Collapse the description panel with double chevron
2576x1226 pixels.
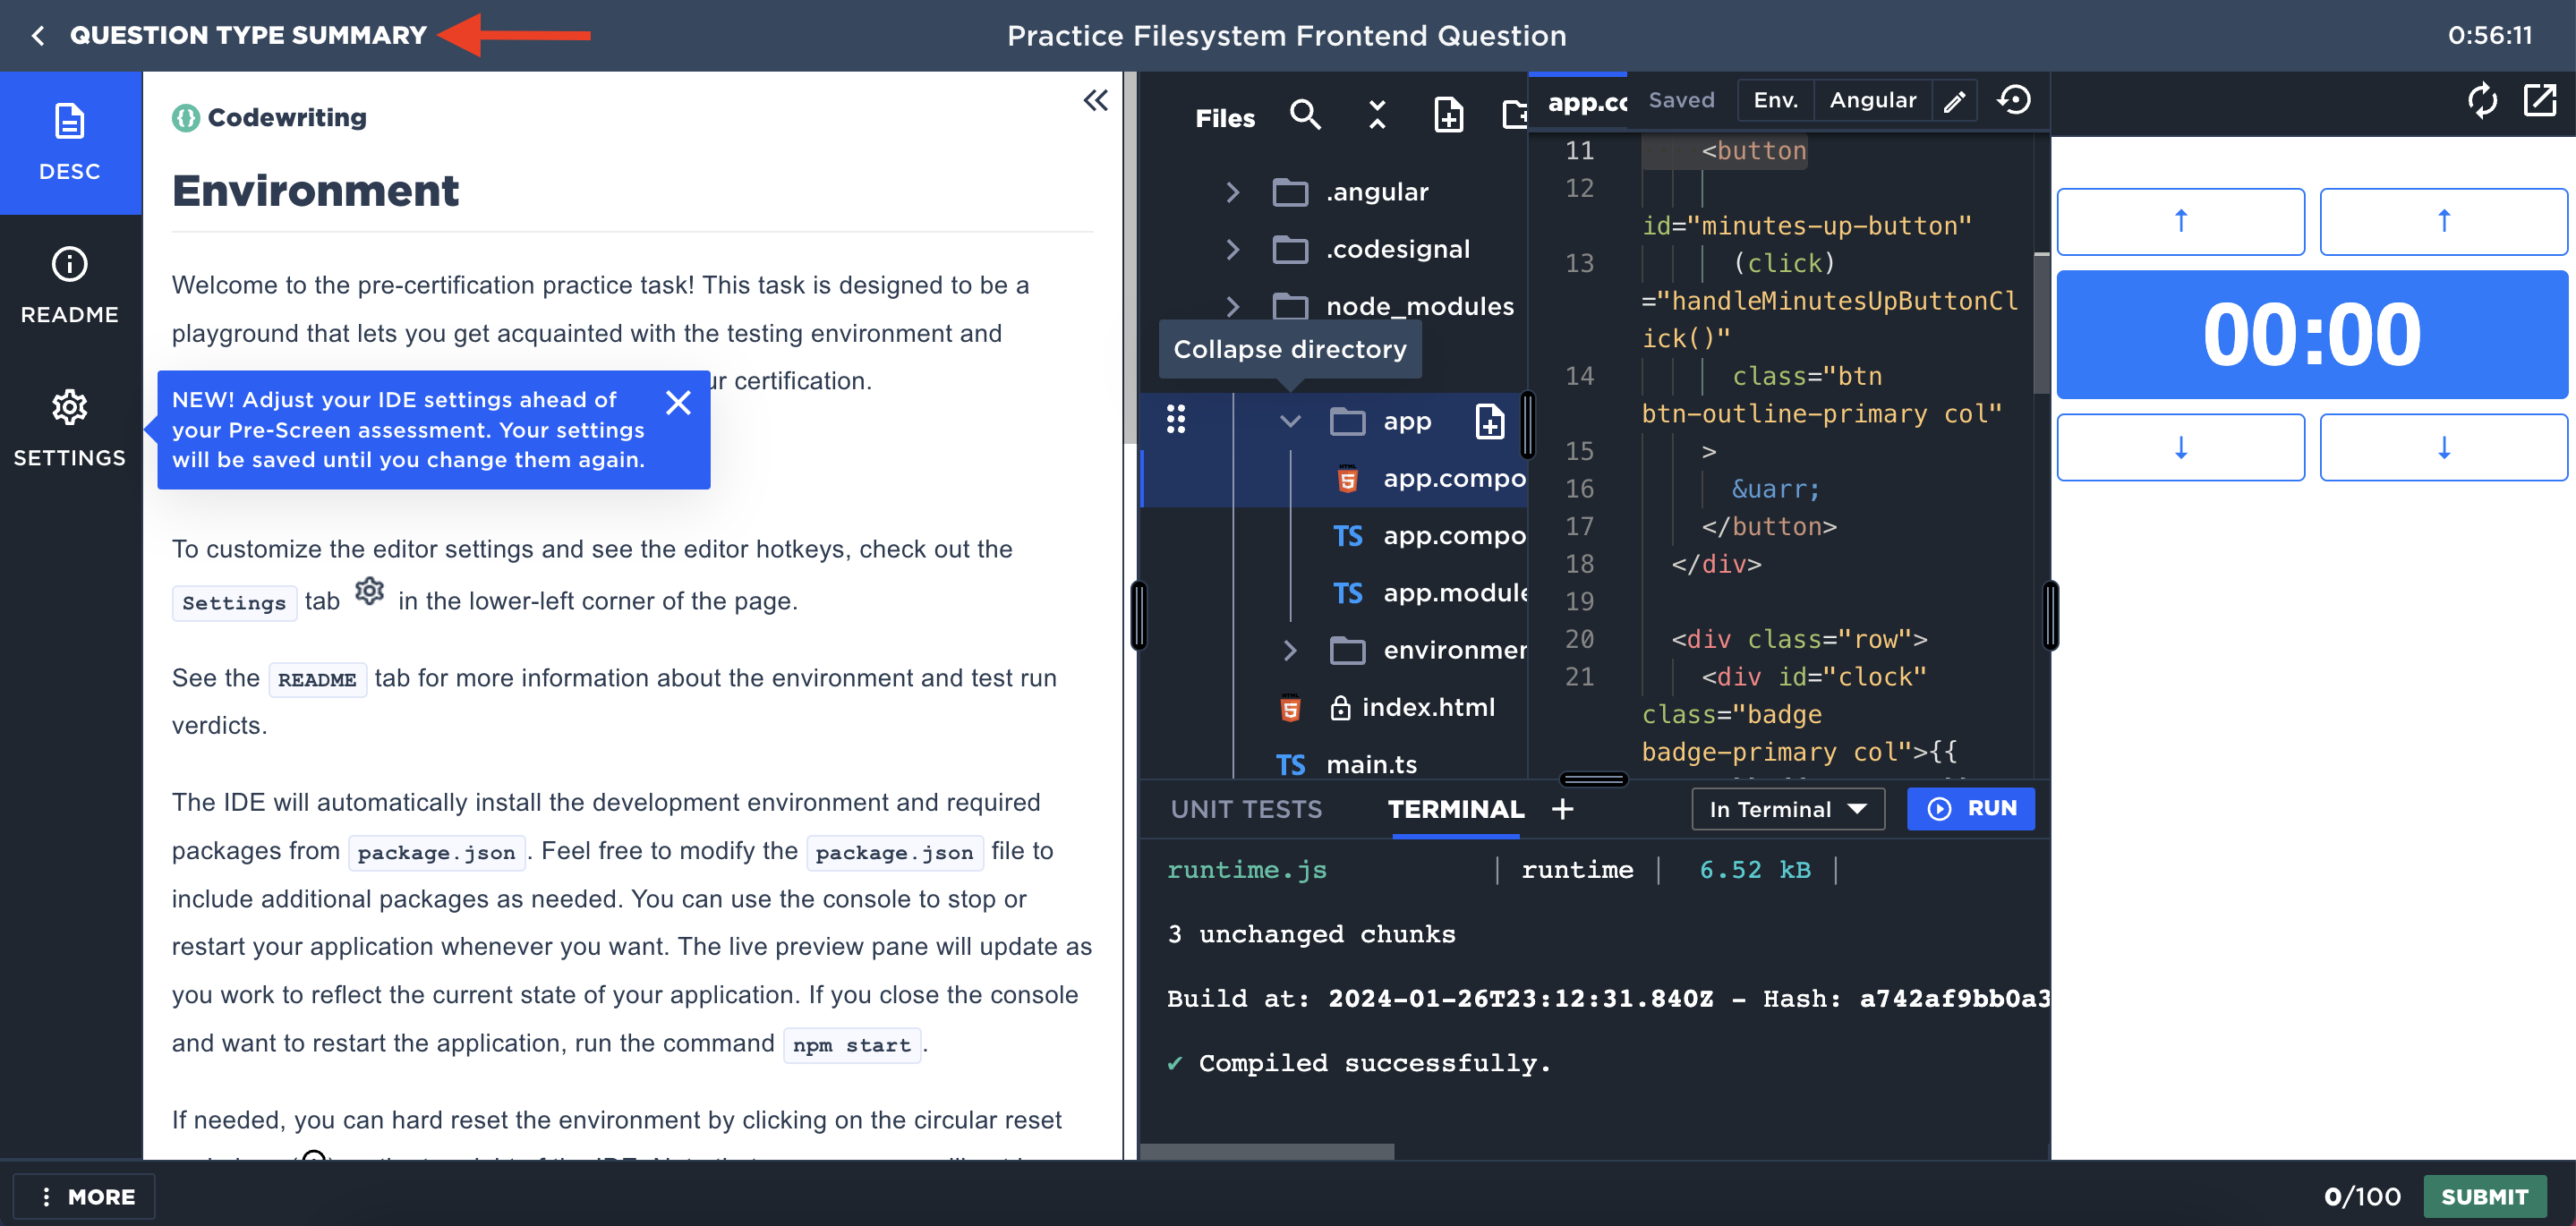point(1096,100)
